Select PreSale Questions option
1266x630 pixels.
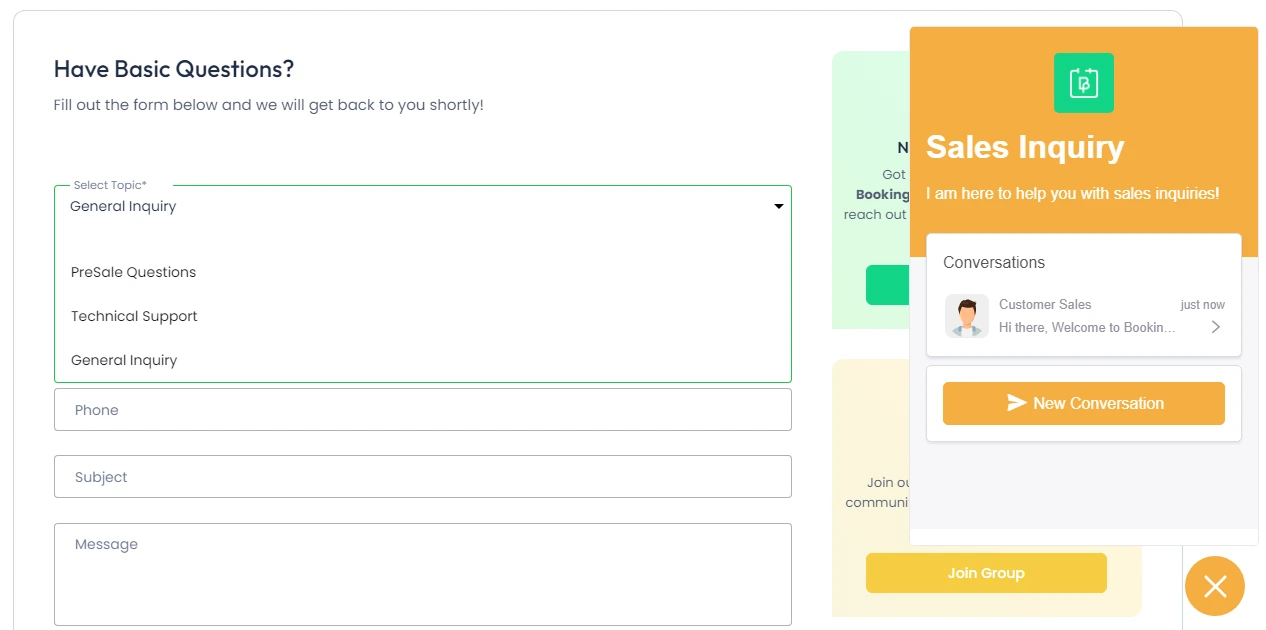pos(133,272)
